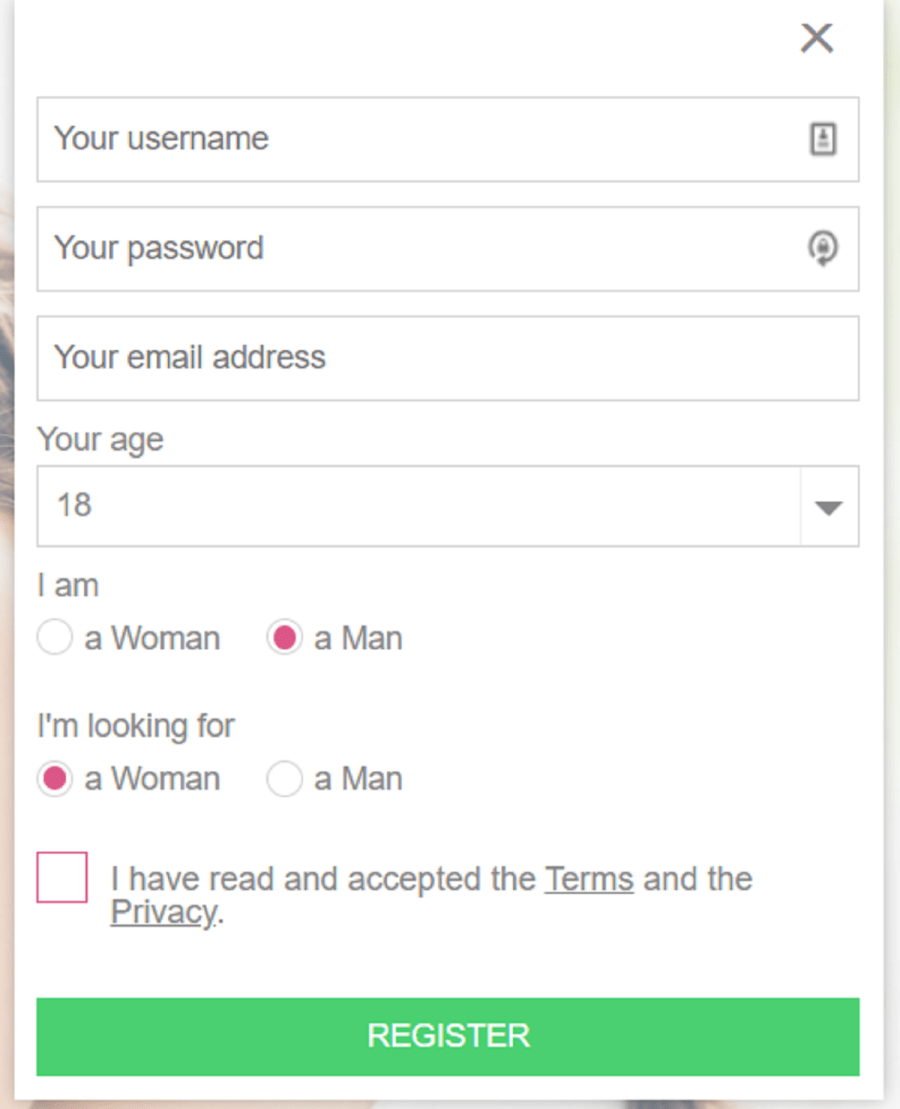Viewport: 900px width, 1109px height.
Task: Check the Terms and Privacy acceptance checkbox
Action: click(61, 879)
